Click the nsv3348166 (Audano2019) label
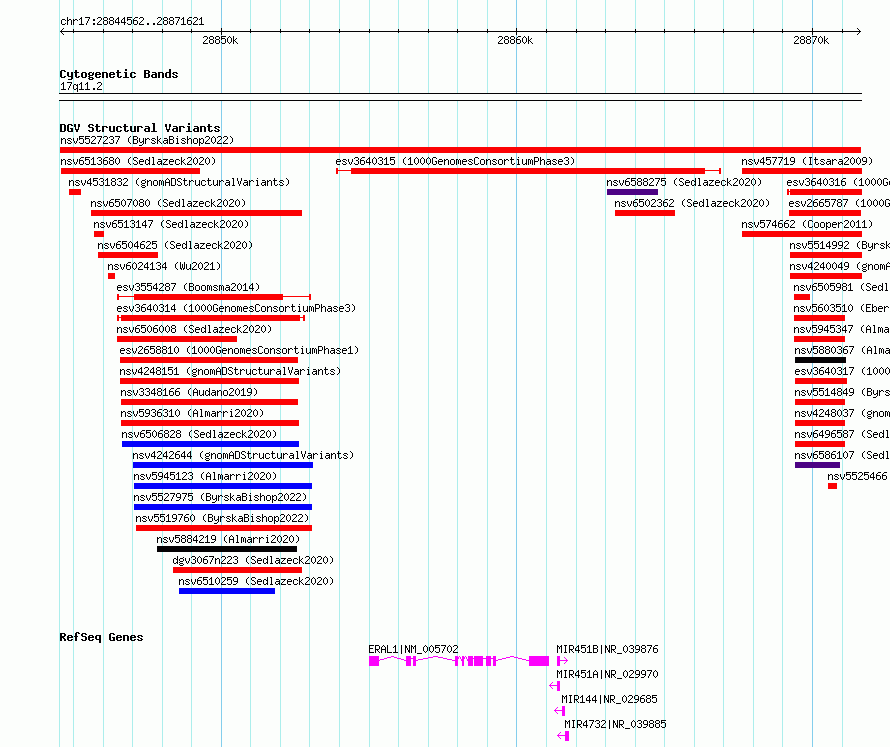 pyautogui.click(x=189, y=392)
